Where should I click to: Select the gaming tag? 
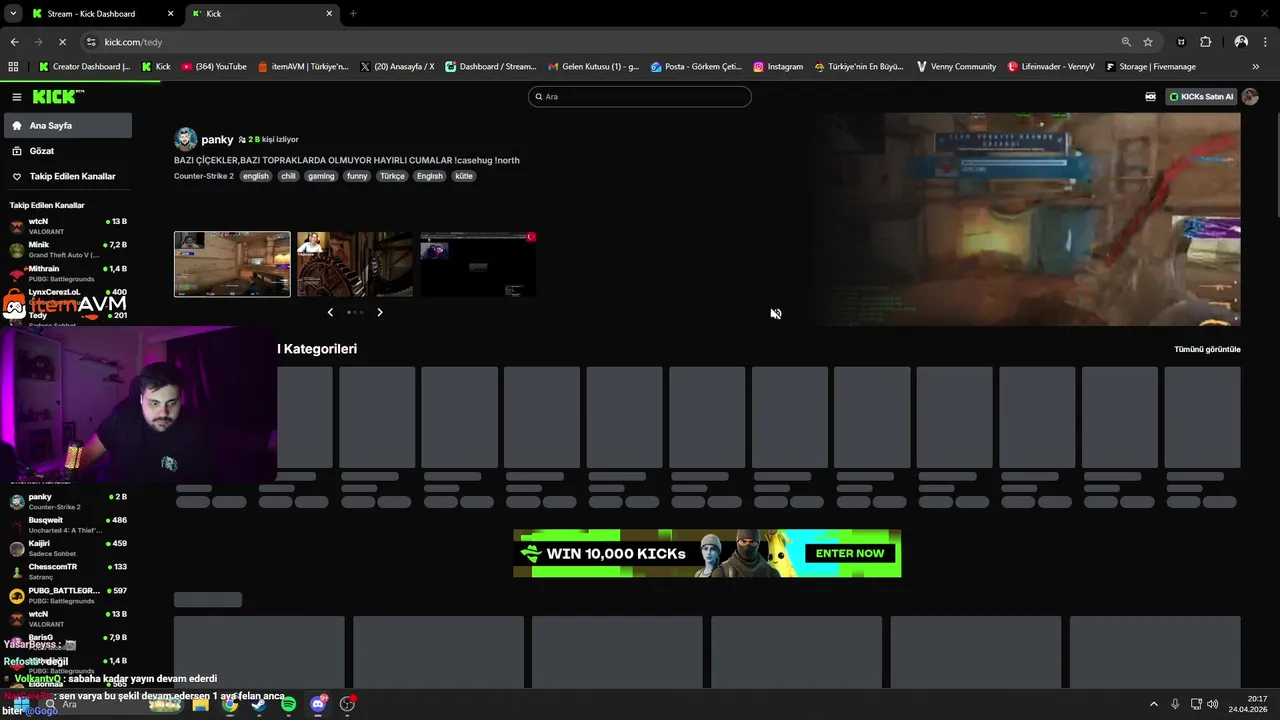[x=321, y=176]
